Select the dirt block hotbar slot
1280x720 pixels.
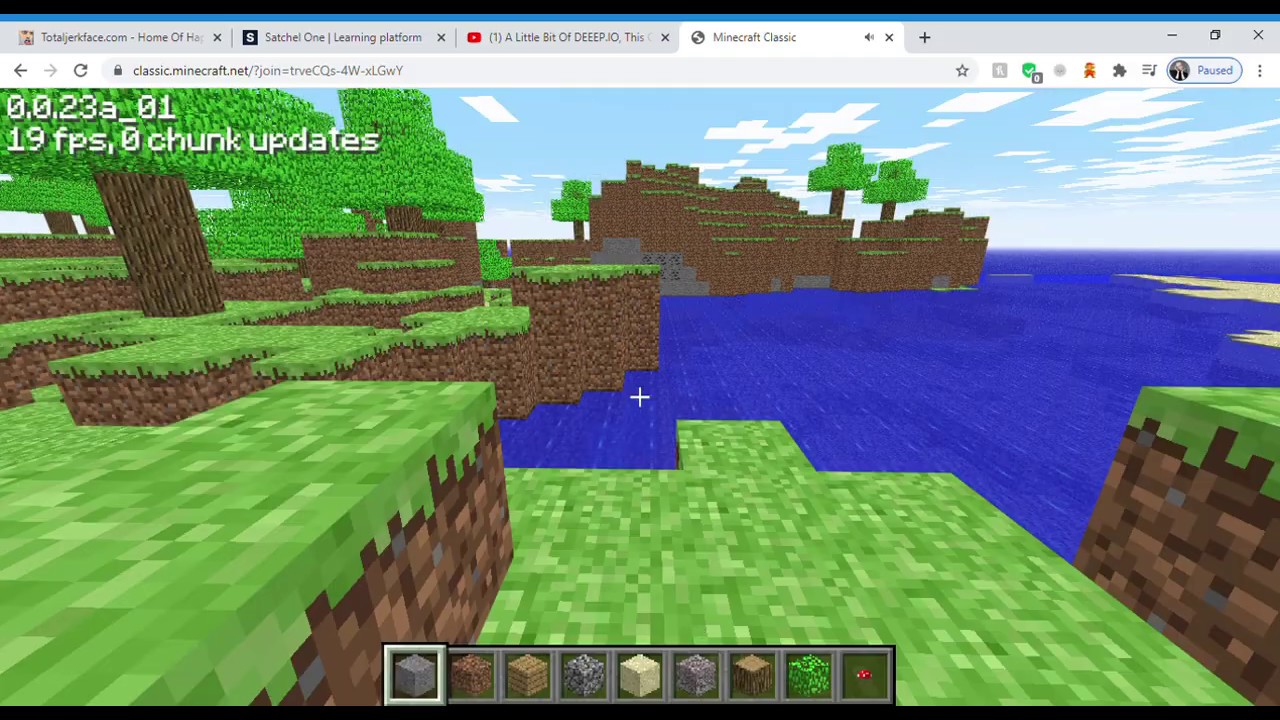tap(471, 676)
